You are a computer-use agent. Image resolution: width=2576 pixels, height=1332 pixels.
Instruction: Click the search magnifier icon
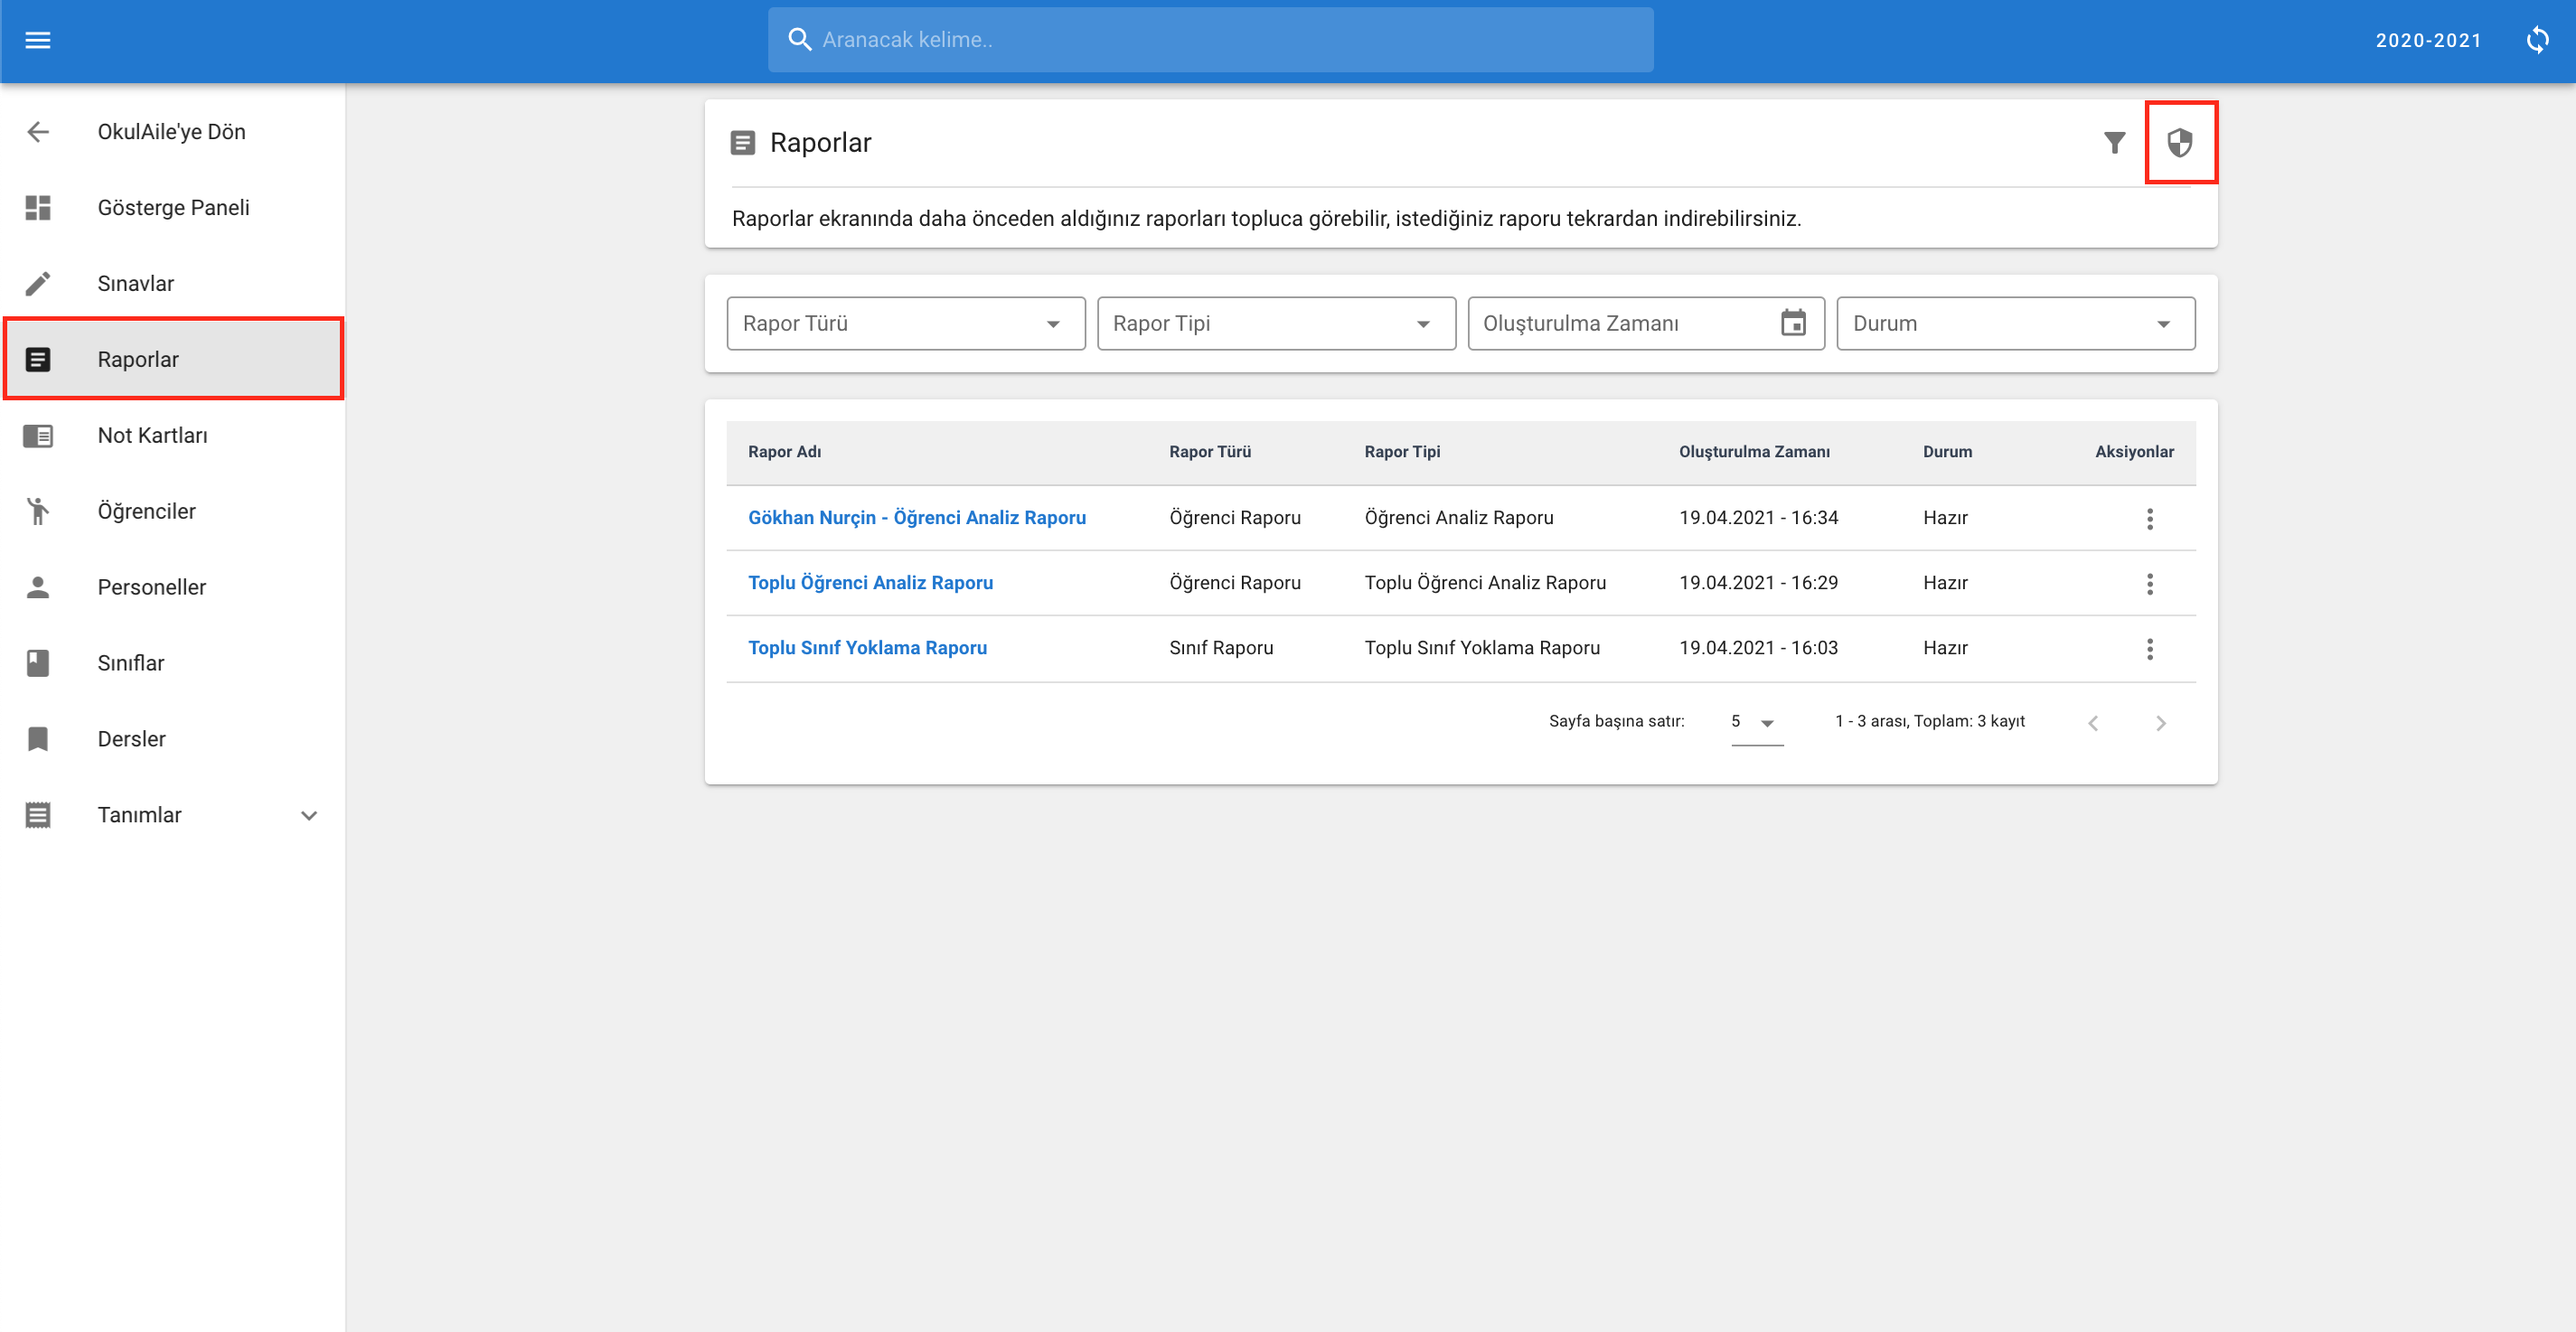[799, 40]
